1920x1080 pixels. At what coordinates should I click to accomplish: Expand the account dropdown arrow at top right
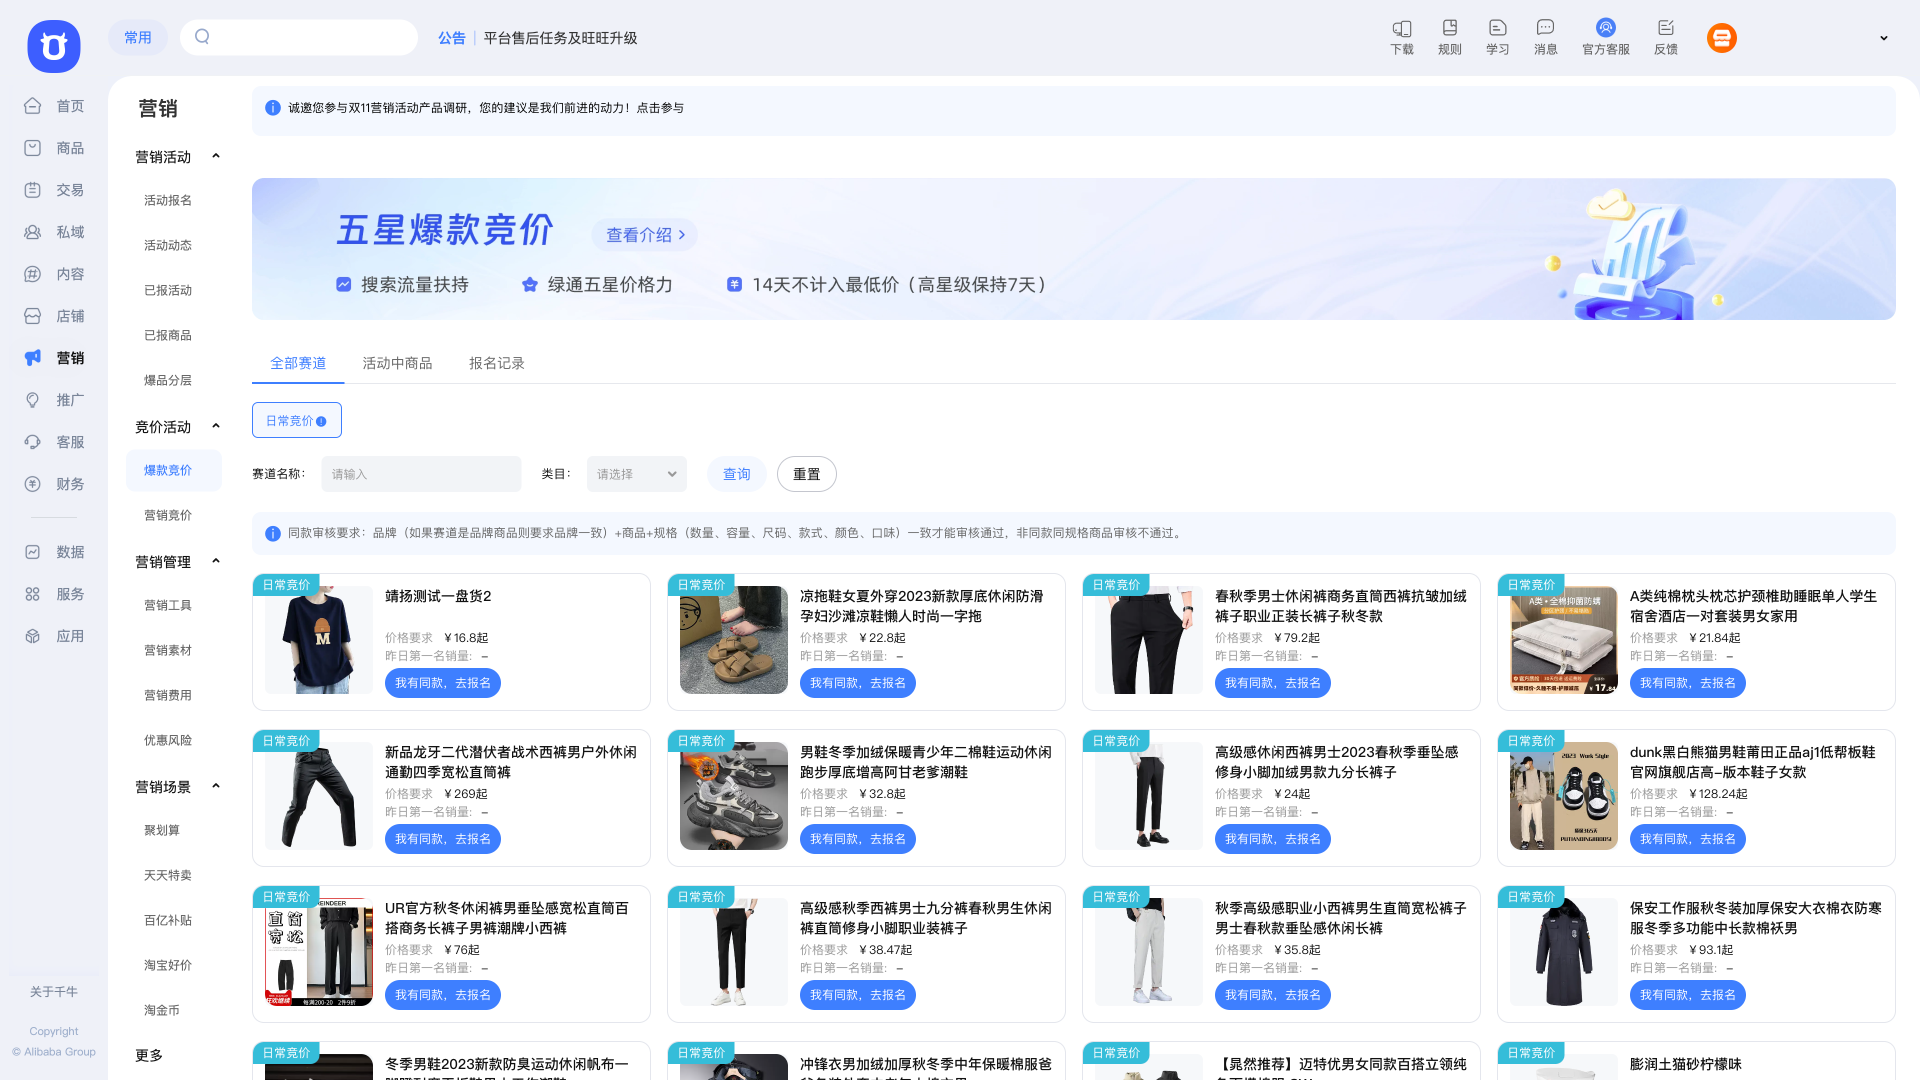pyautogui.click(x=1884, y=38)
